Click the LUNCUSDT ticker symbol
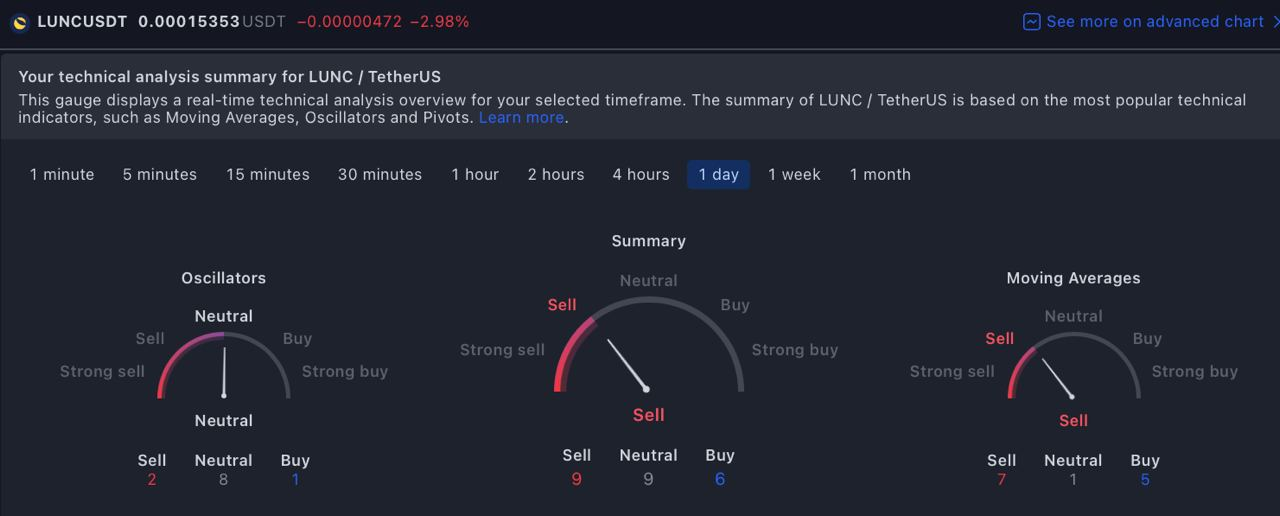 coord(82,22)
